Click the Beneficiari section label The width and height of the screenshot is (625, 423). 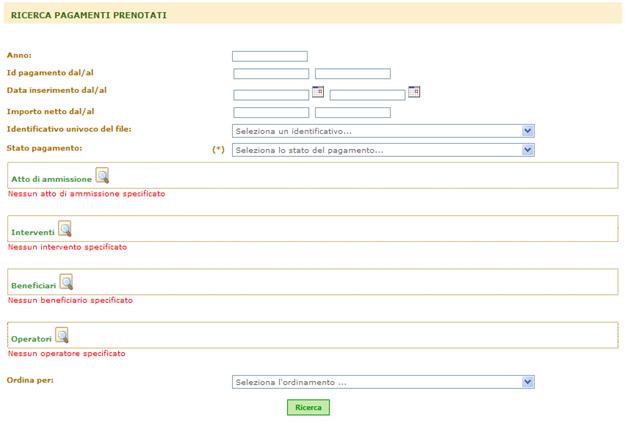click(x=33, y=285)
